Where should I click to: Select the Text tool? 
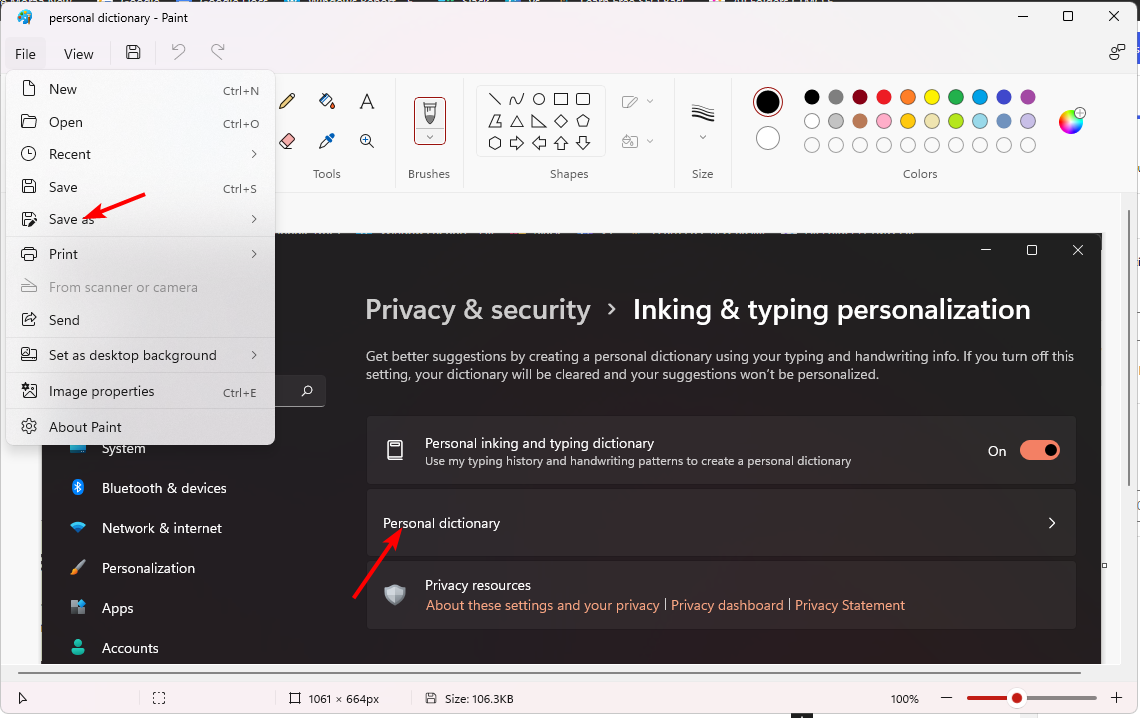tap(366, 101)
